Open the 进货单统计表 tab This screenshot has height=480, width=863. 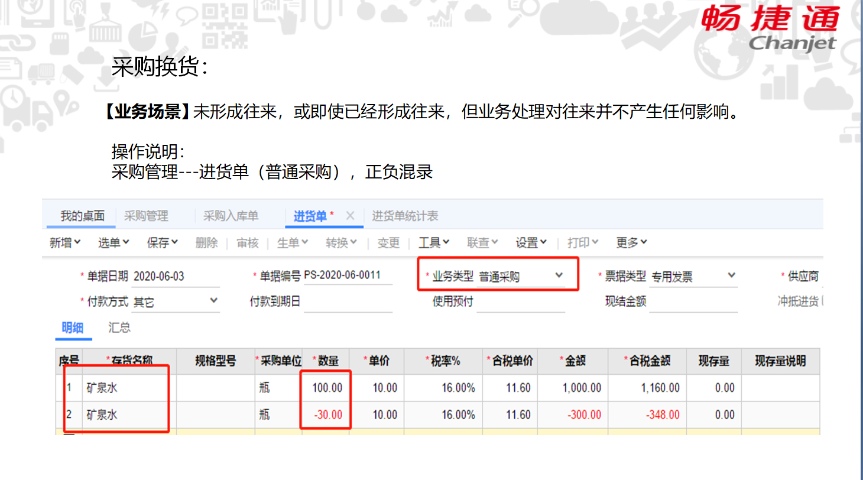(x=405, y=216)
